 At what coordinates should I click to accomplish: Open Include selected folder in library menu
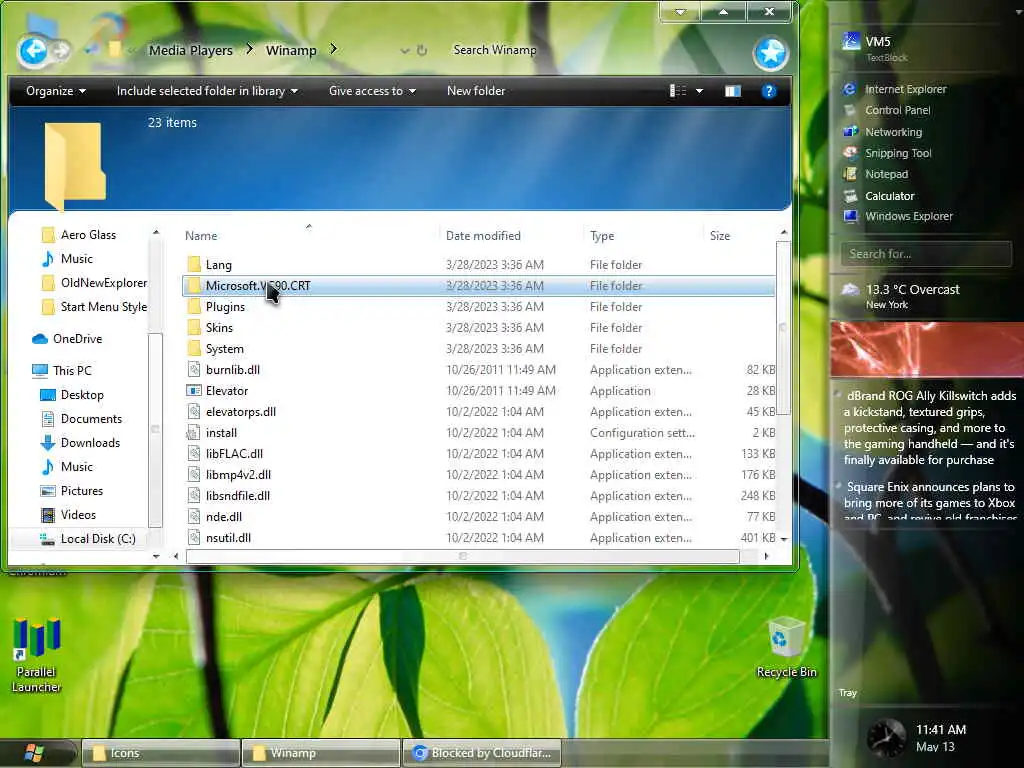pos(207,91)
